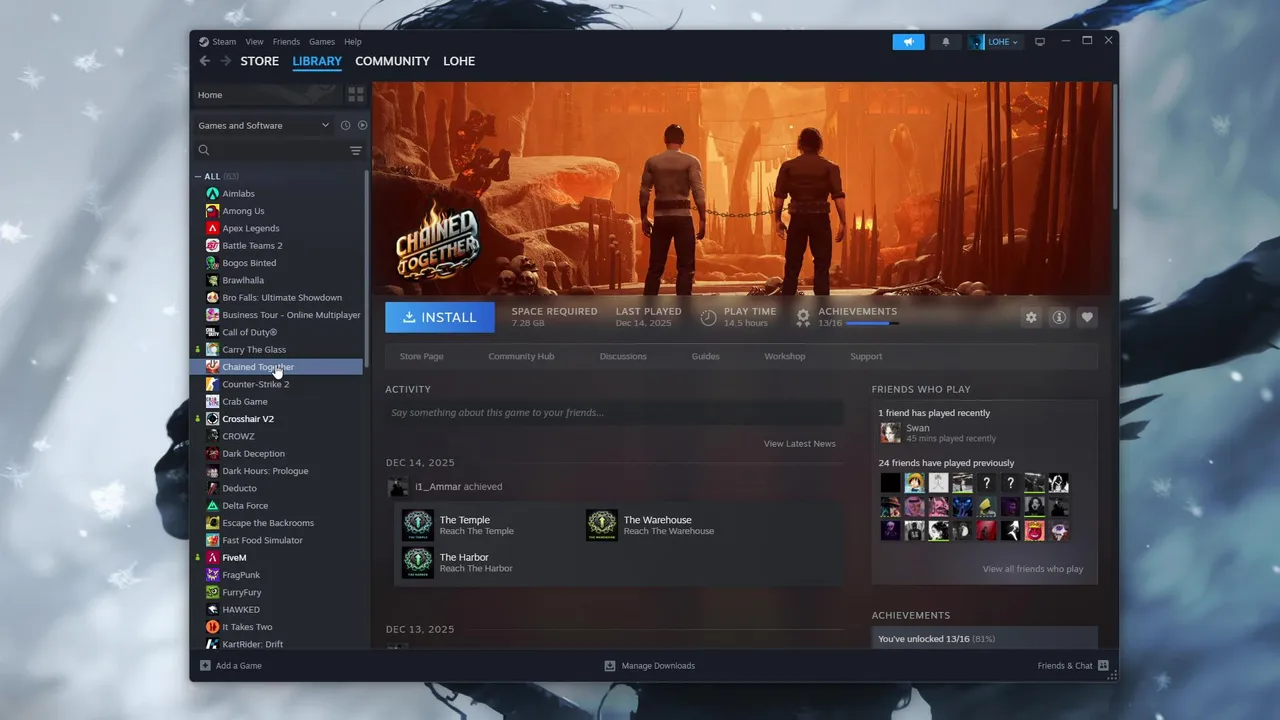The height and width of the screenshot is (720, 1280).
Task: Click The Temple achievement icon
Action: point(418,525)
